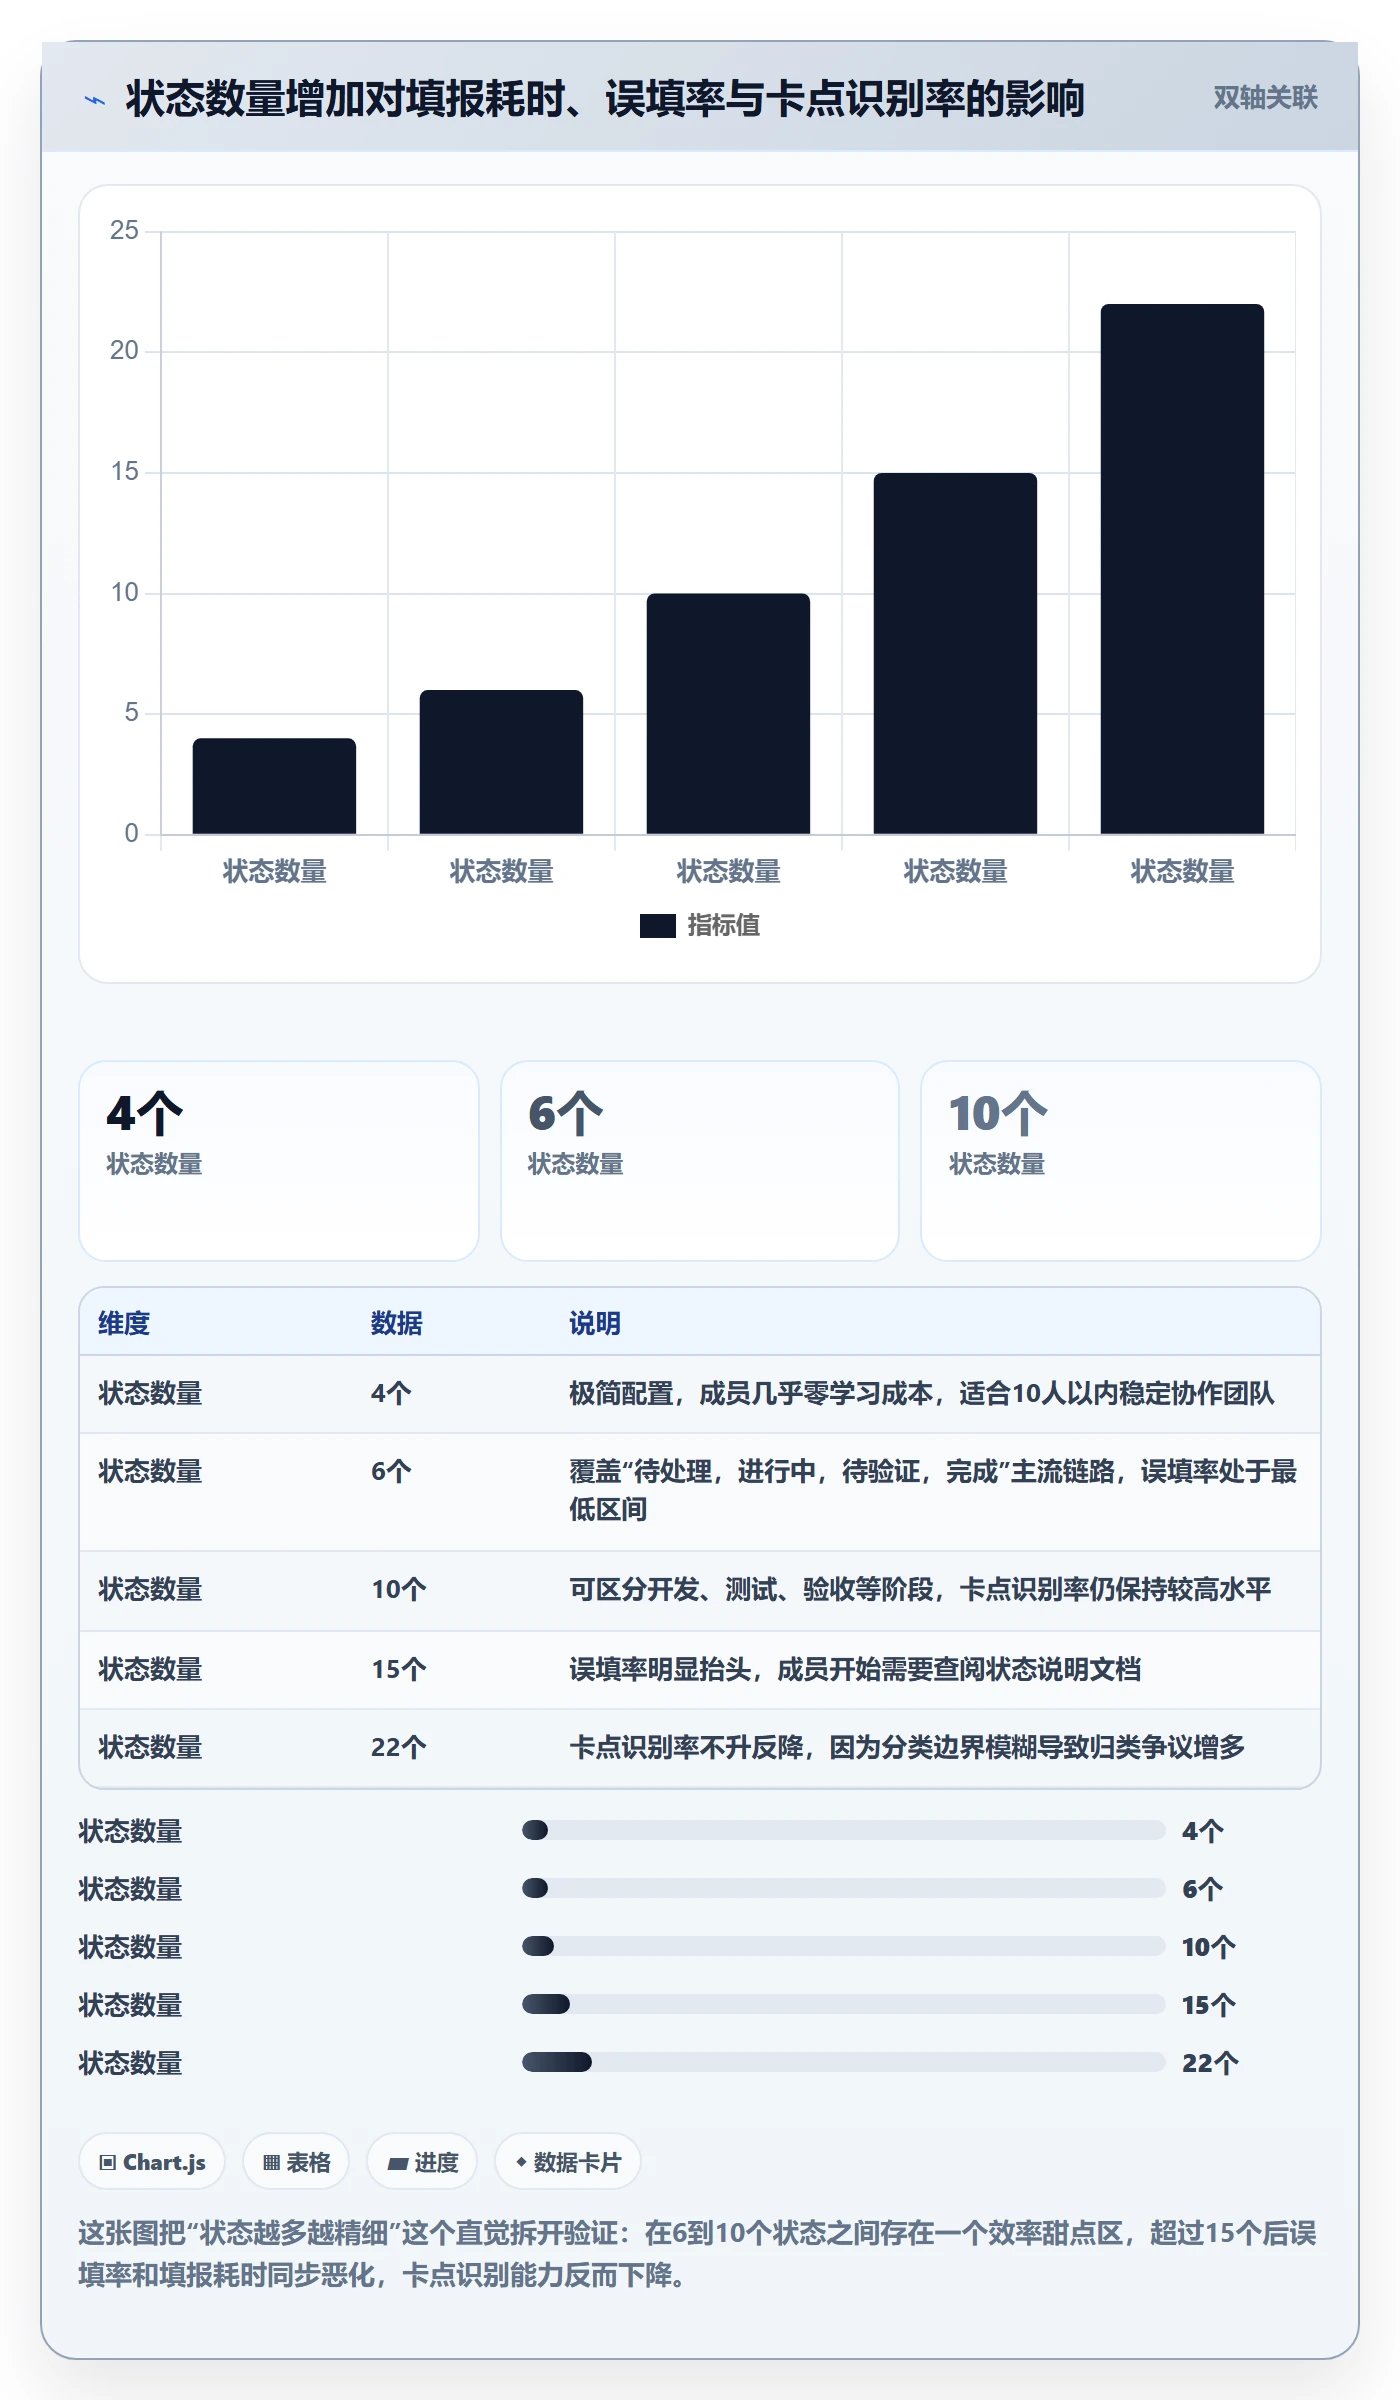Toggle the 指标值 legend color box
This screenshot has width=1400, height=2400.
pyautogui.click(x=657, y=926)
